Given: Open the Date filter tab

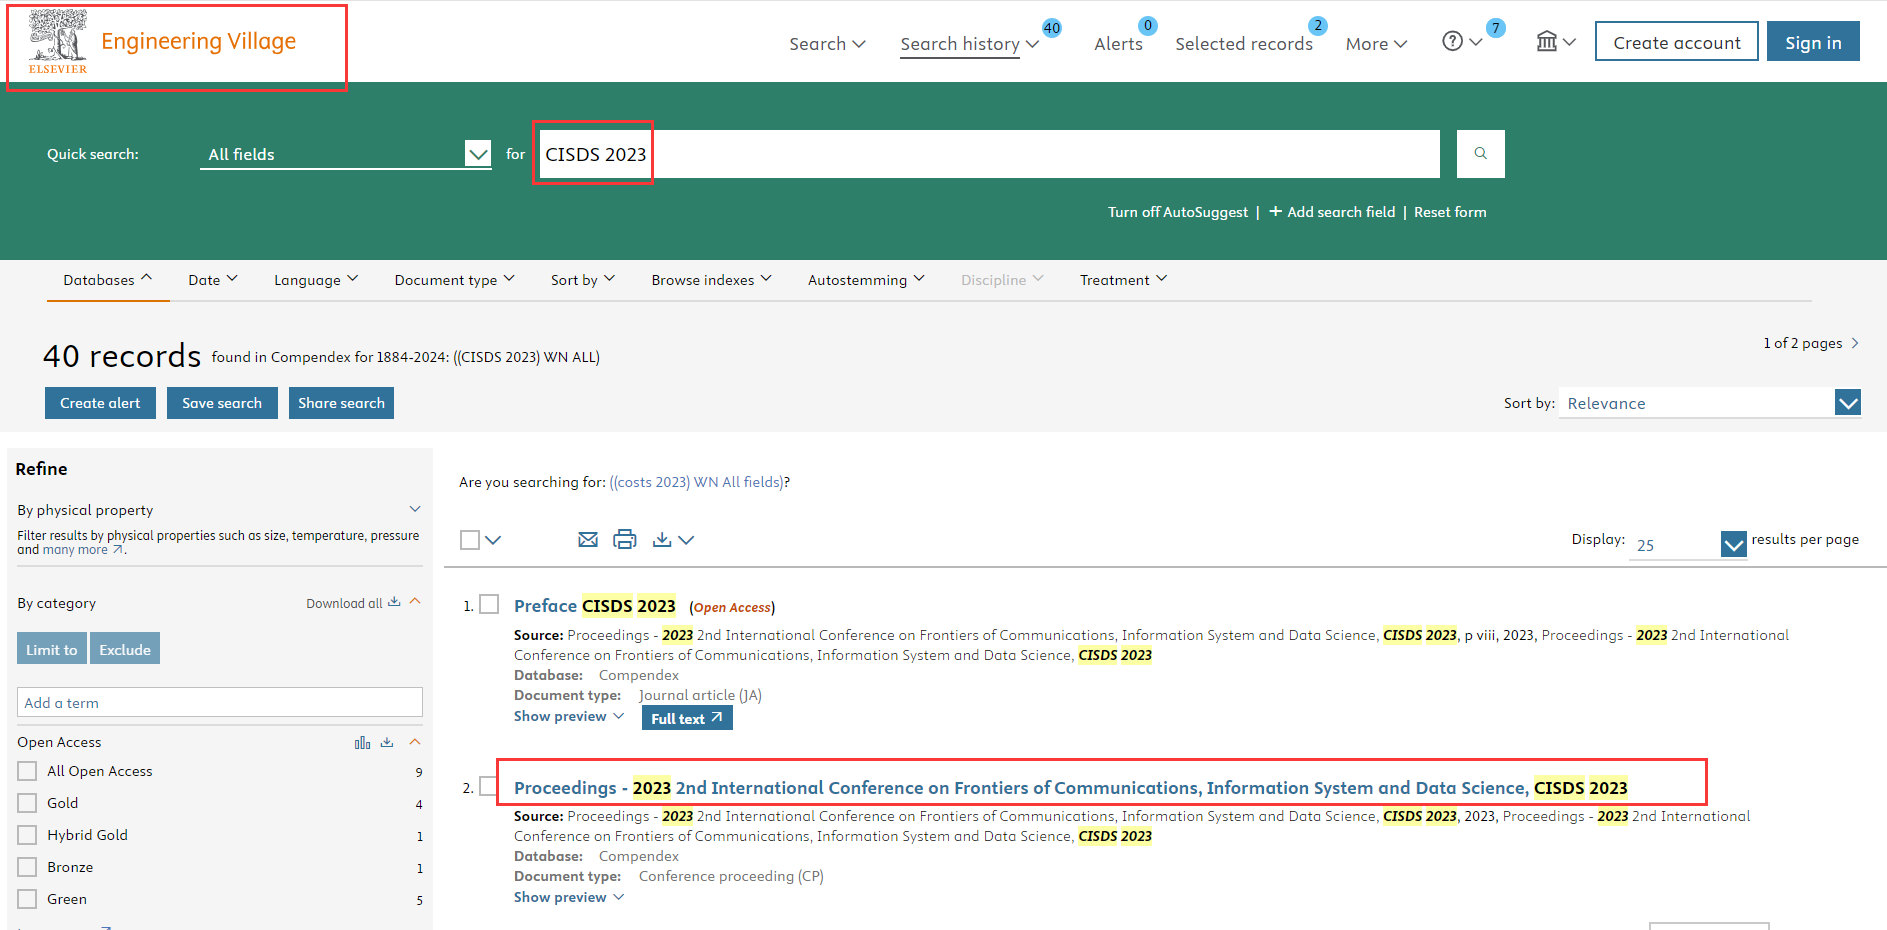Looking at the screenshot, I should tap(213, 280).
